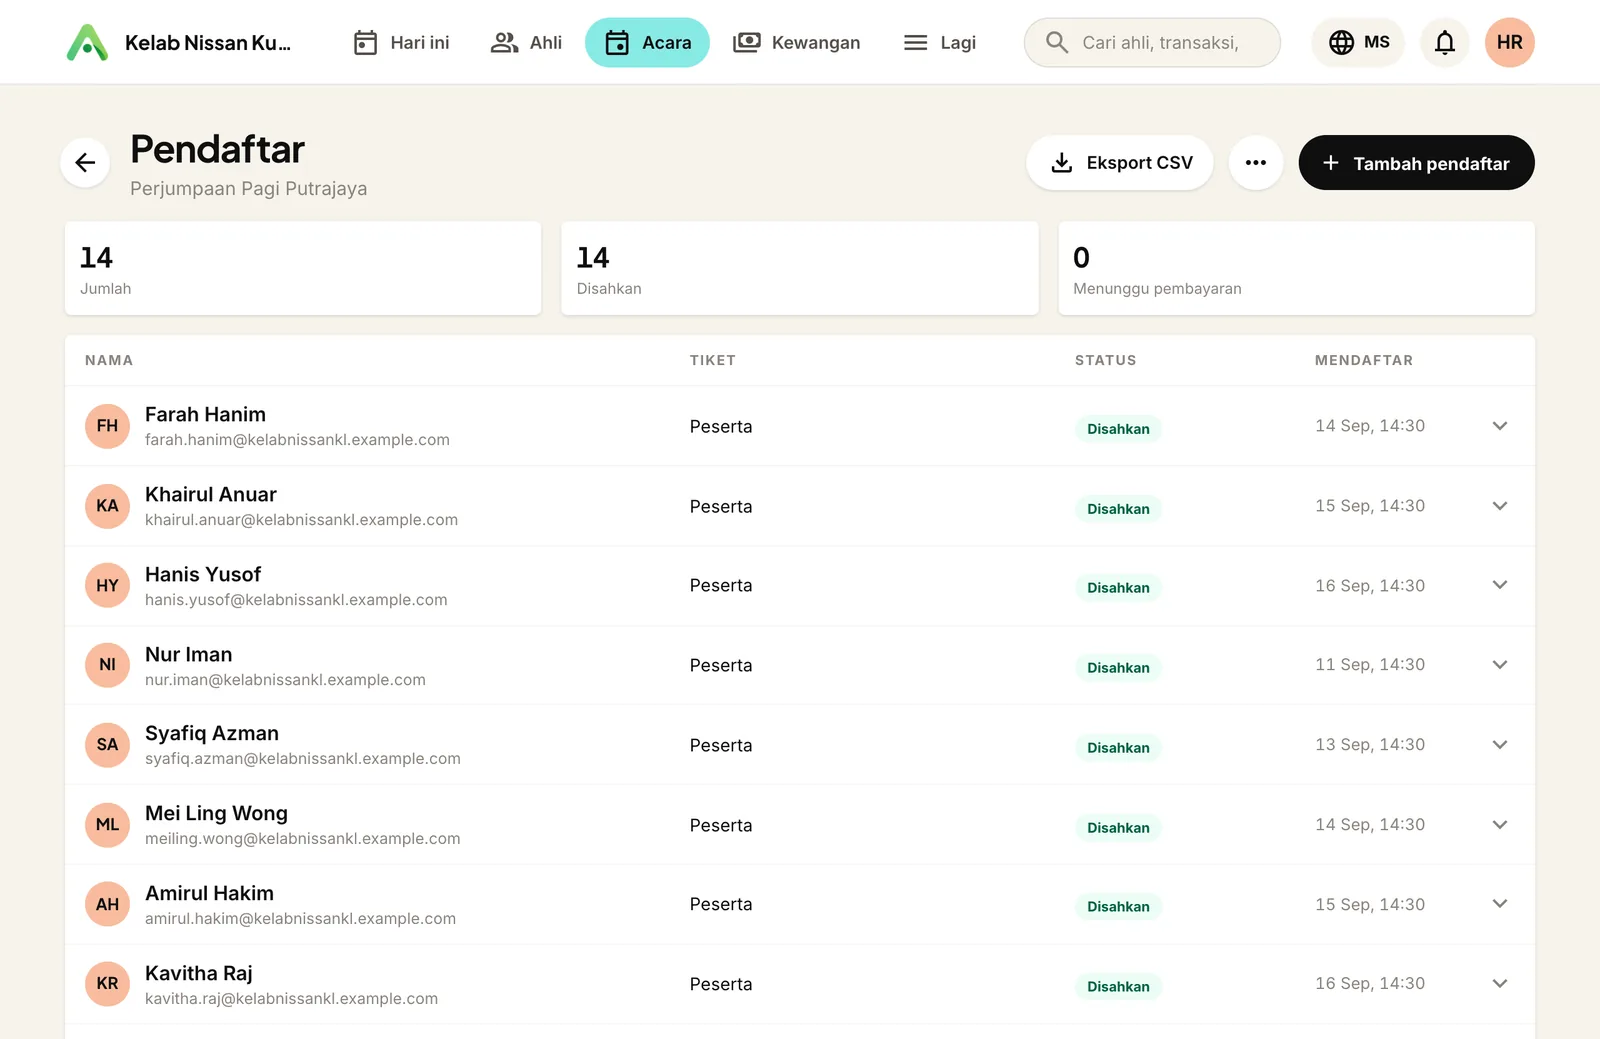Select the Acara tab
The height and width of the screenshot is (1039, 1600).
[x=647, y=42]
